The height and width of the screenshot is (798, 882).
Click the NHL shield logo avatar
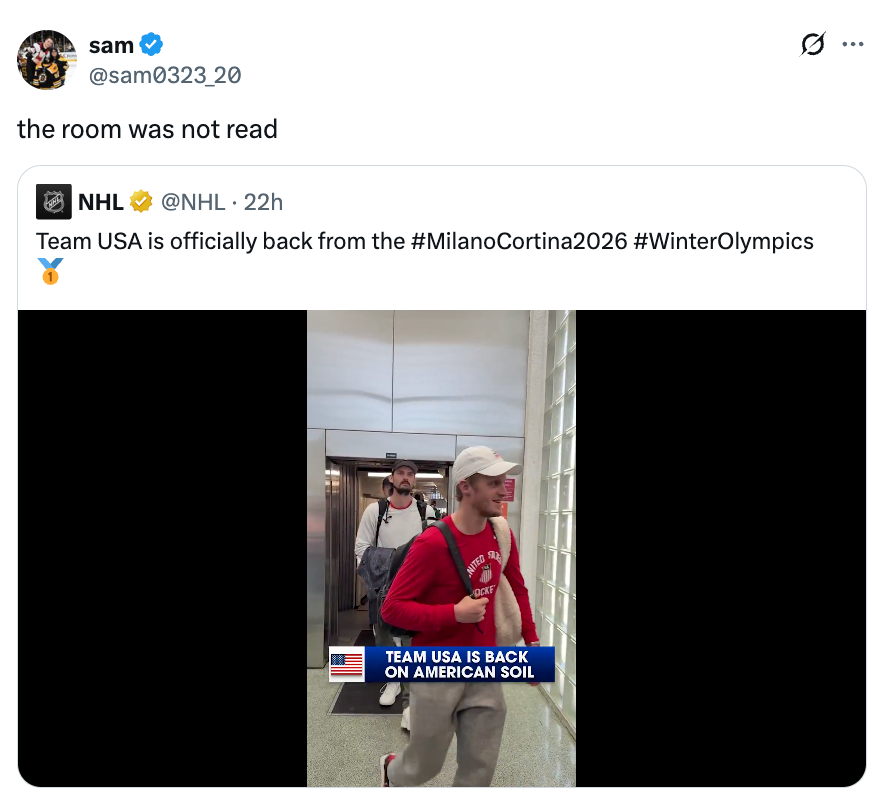coord(54,202)
